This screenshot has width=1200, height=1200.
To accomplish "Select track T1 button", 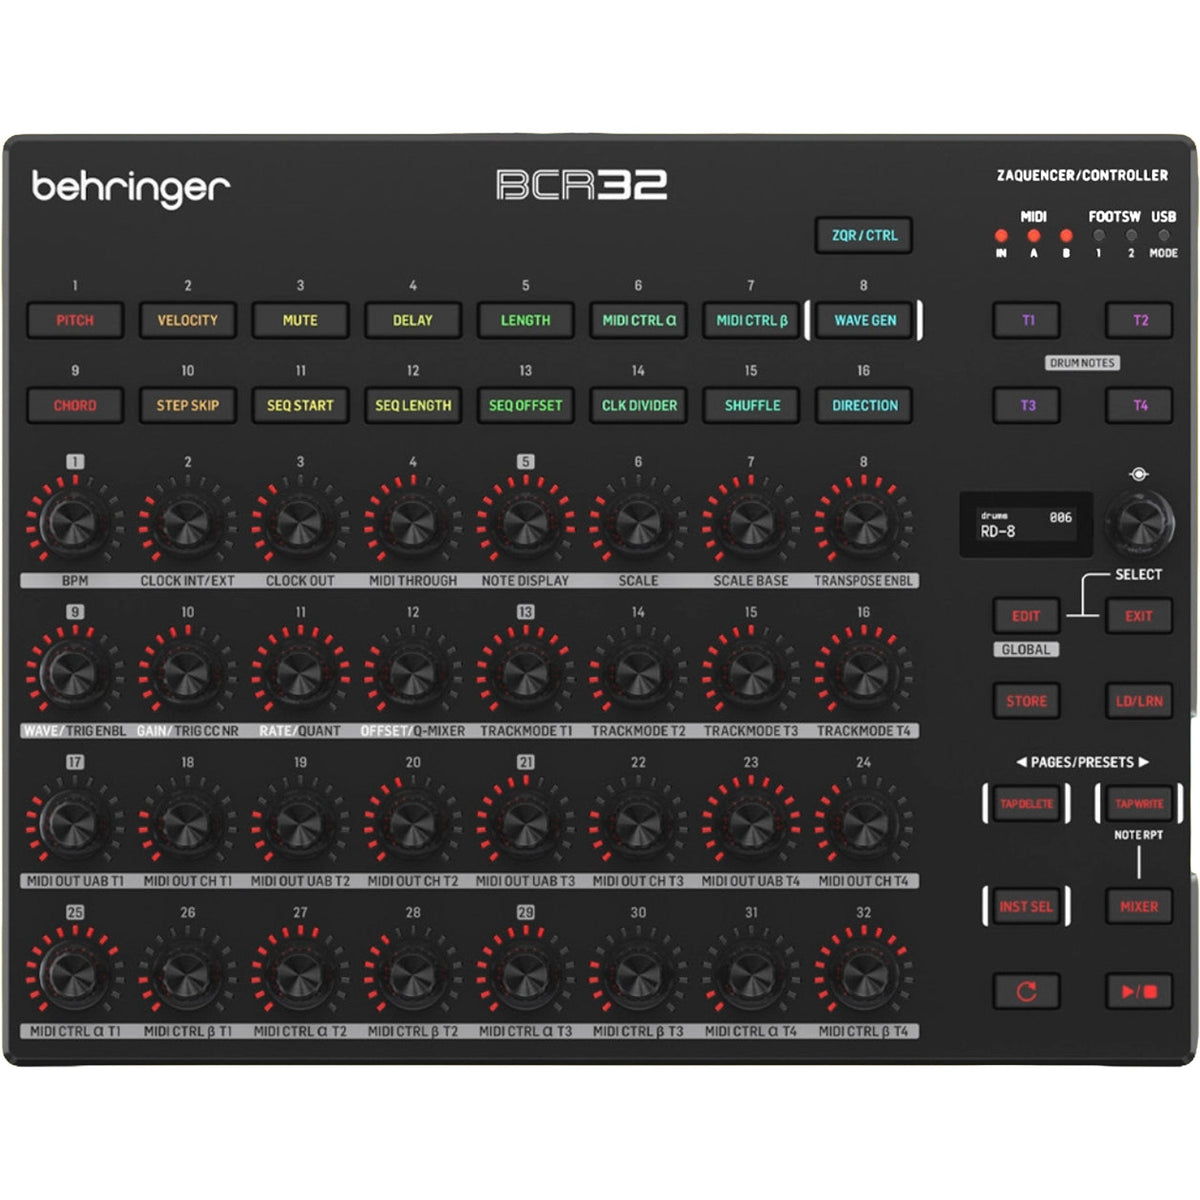I will tap(1027, 320).
